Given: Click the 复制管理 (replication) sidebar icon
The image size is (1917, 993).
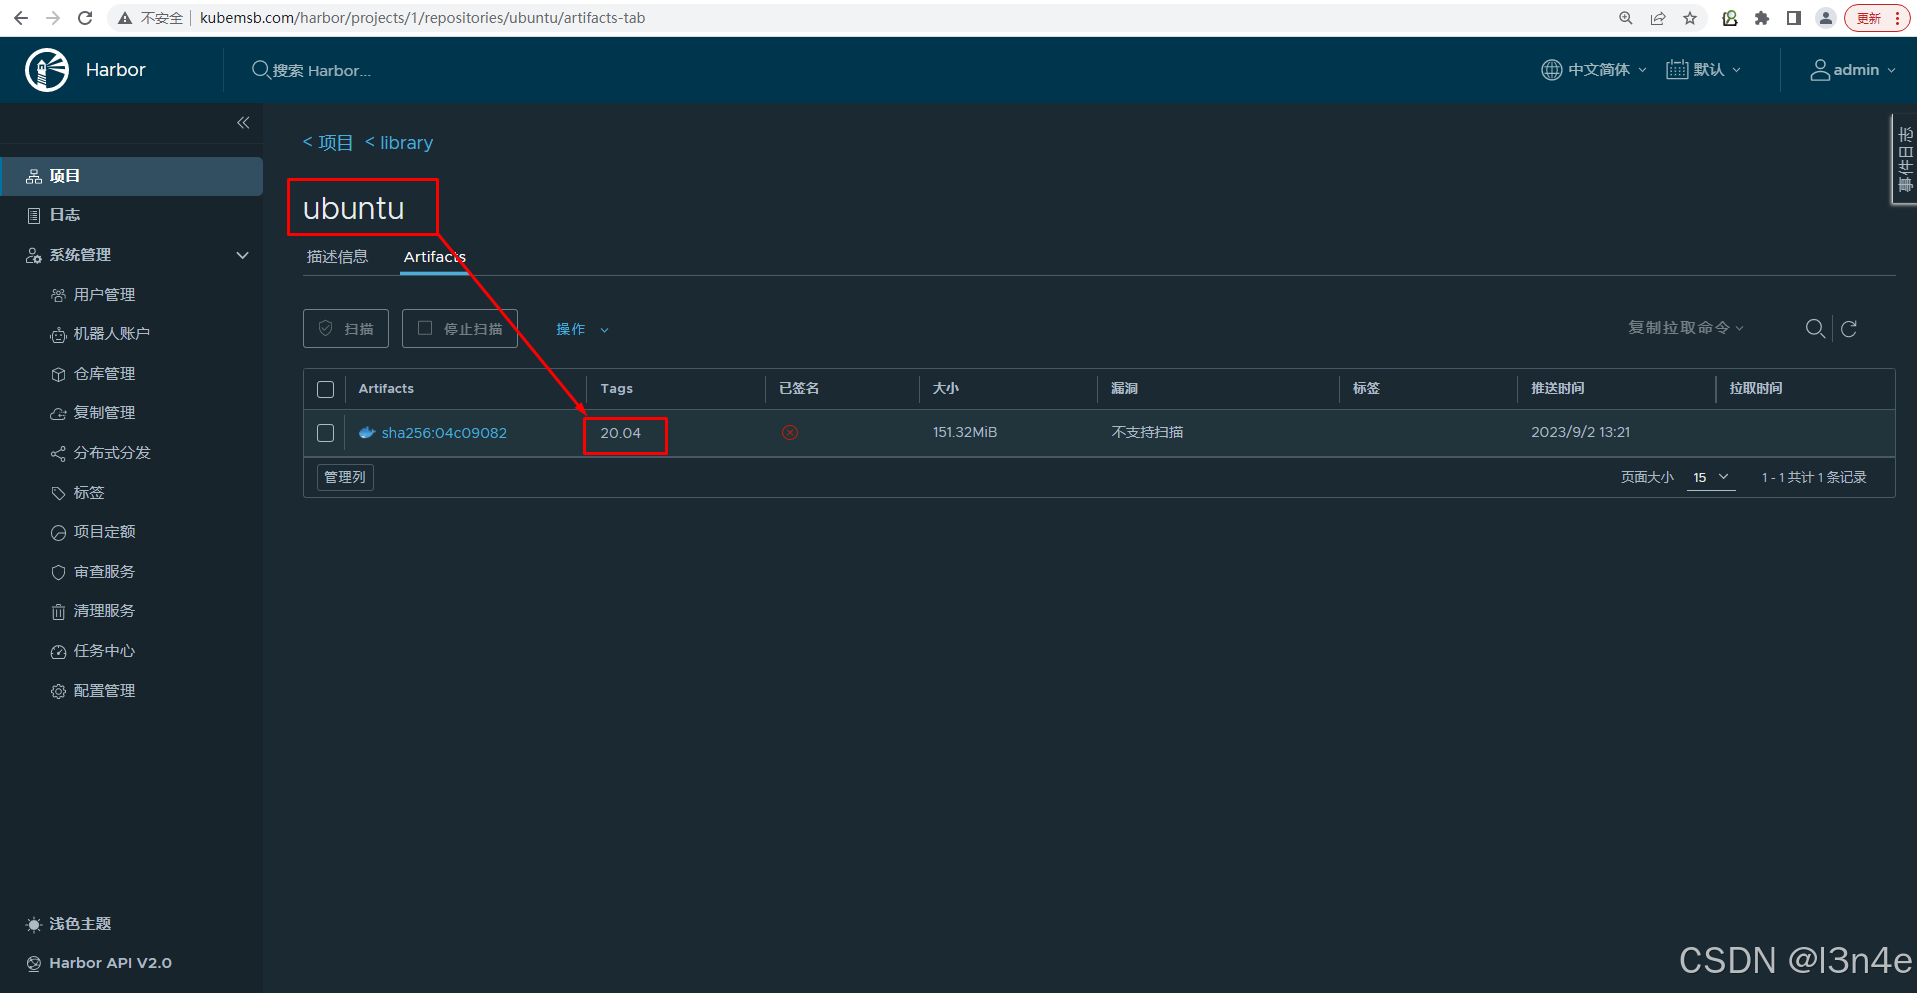Looking at the screenshot, I should point(58,412).
